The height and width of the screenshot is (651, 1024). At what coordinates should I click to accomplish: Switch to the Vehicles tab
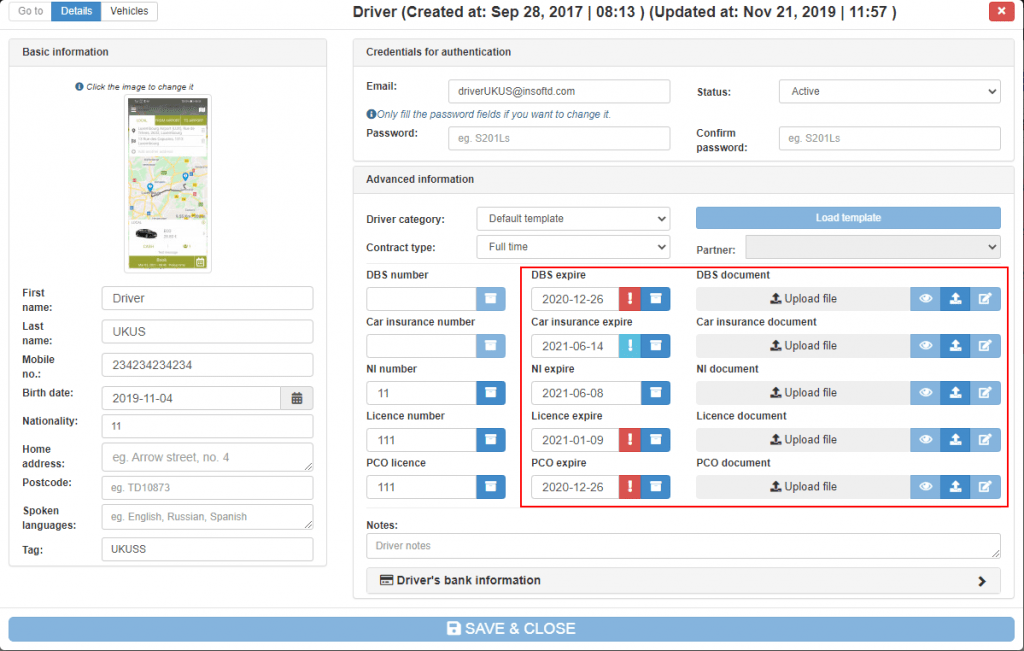pos(128,11)
